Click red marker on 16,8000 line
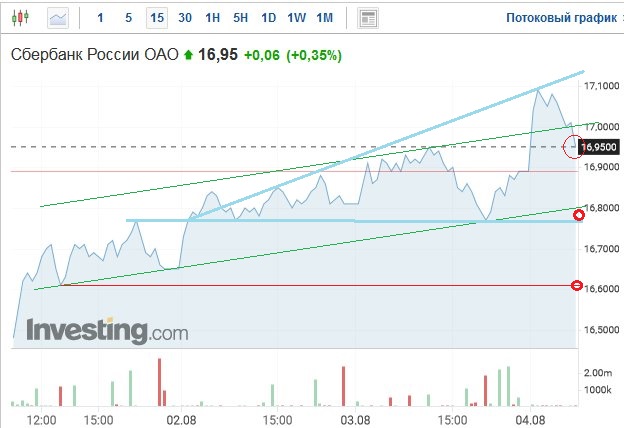 (x=578, y=215)
